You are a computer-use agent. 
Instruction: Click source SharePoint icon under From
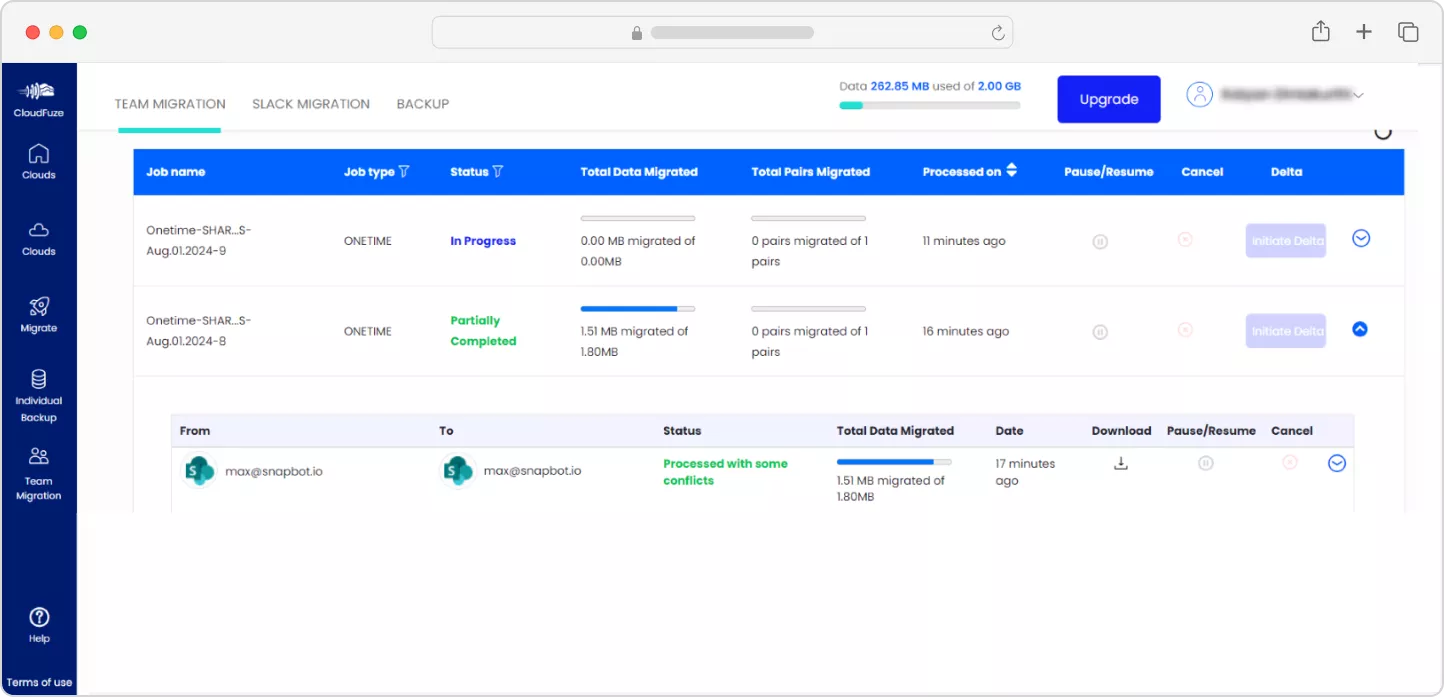pyautogui.click(x=200, y=471)
